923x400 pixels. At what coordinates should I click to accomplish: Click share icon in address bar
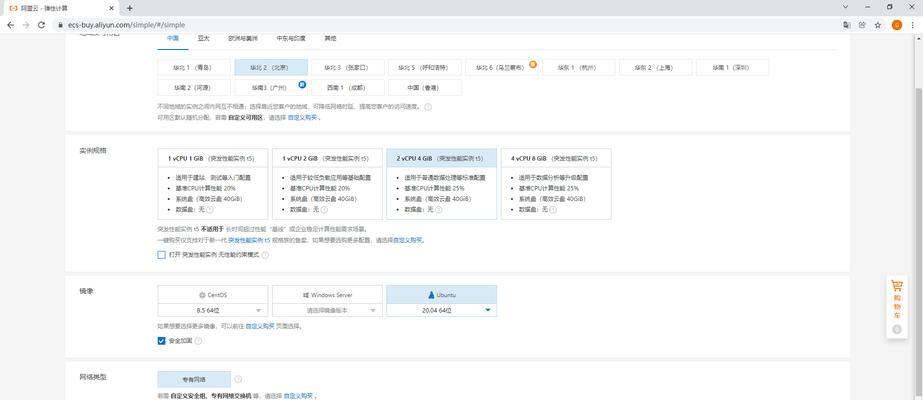point(862,25)
